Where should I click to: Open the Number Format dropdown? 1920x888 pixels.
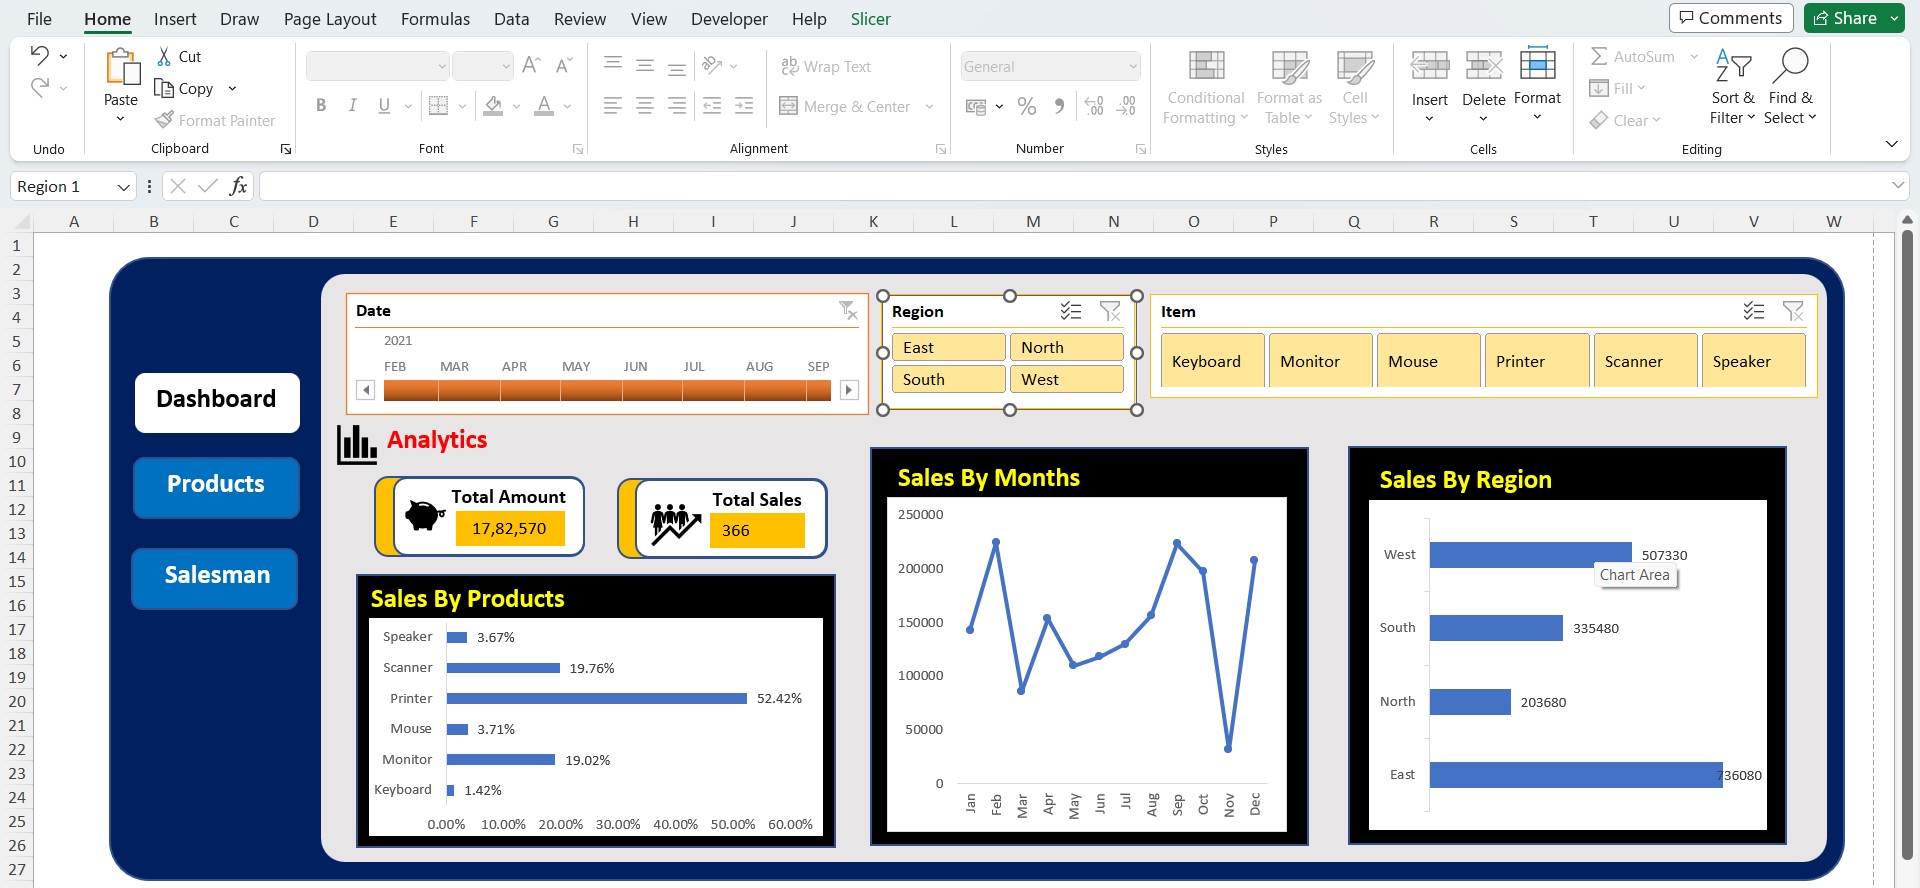click(1132, 67)
